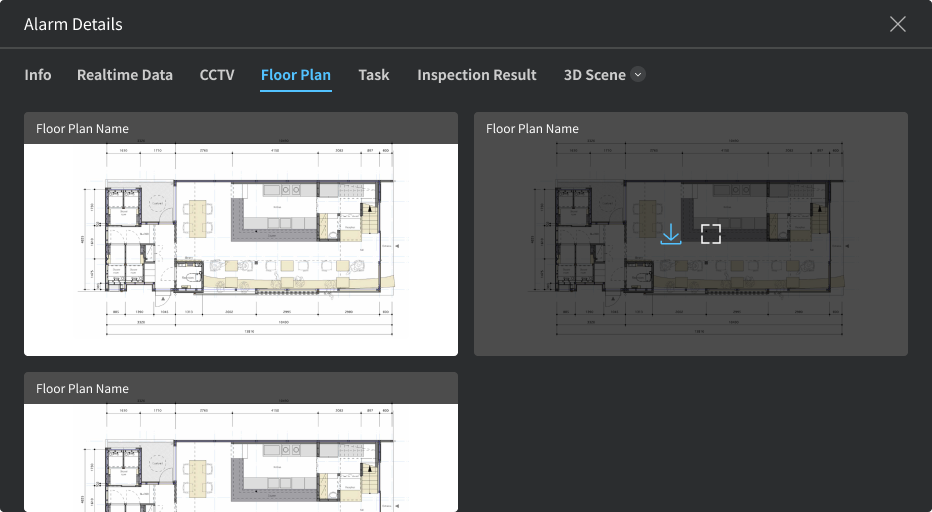Open the first floor plan thumbnail

(x=241, y=249)
